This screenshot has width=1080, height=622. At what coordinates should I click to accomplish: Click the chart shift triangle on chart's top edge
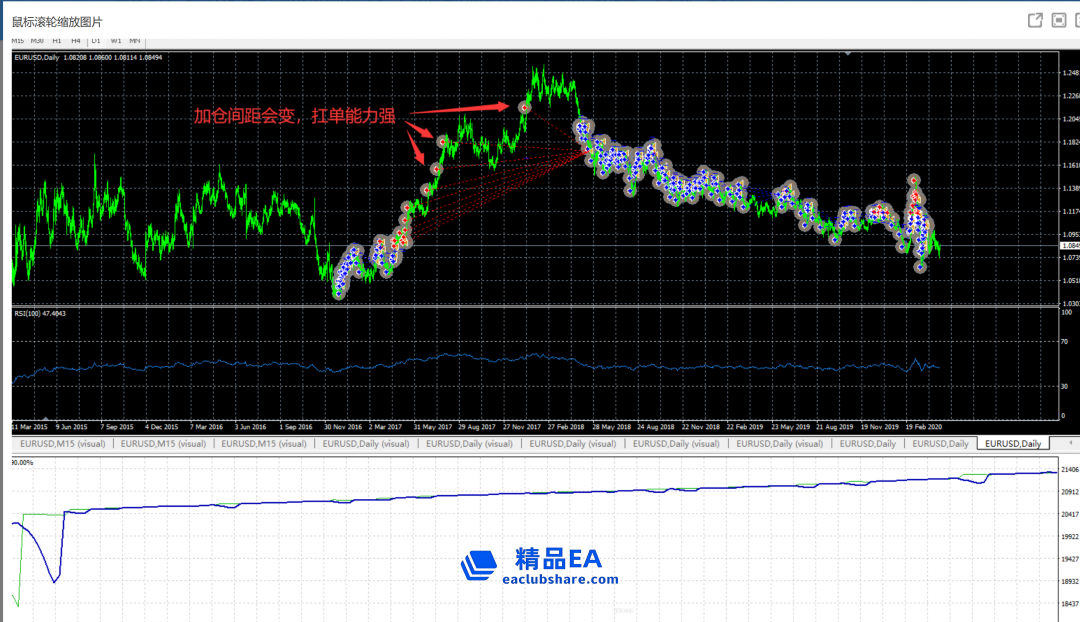click(x=846, y=52)
